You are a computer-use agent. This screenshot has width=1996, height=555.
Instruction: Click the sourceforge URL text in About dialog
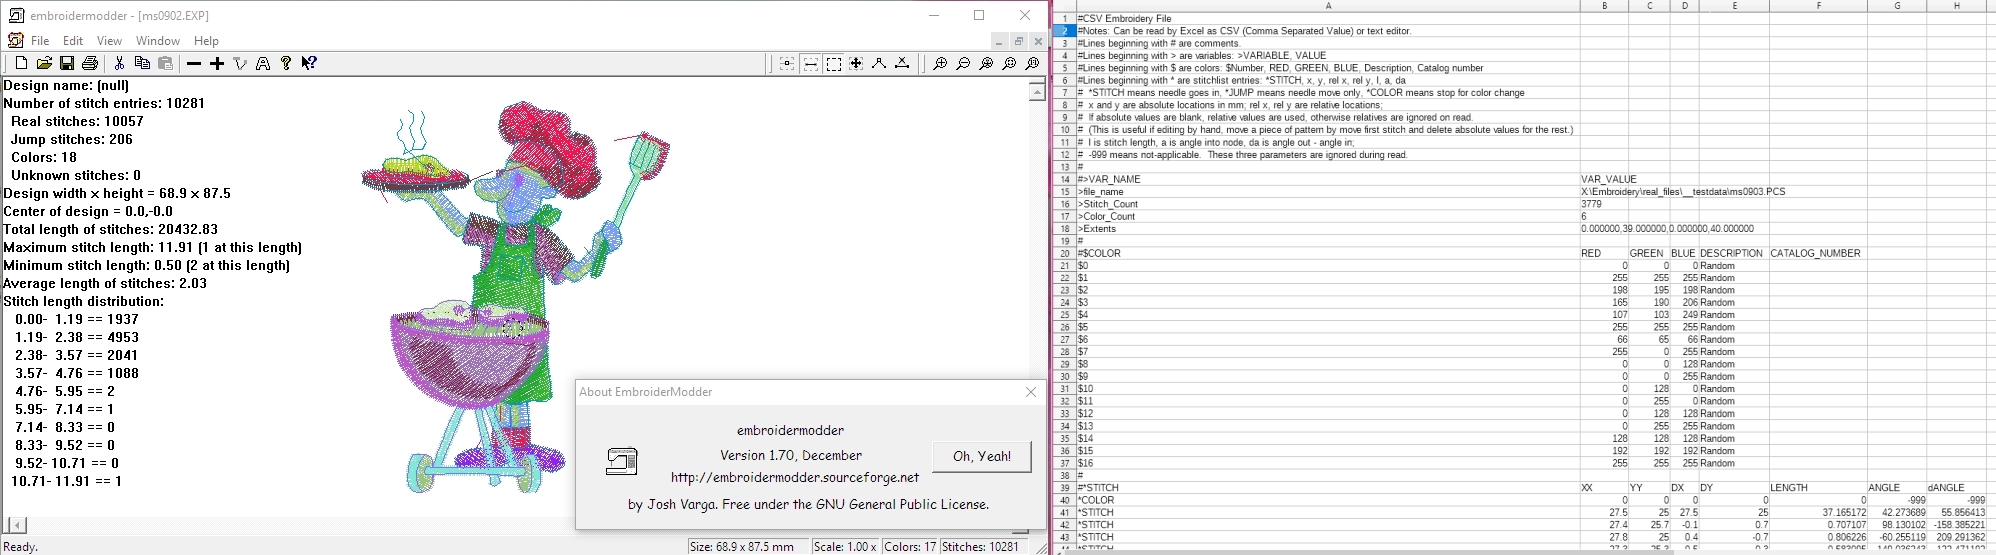point(795,478)
